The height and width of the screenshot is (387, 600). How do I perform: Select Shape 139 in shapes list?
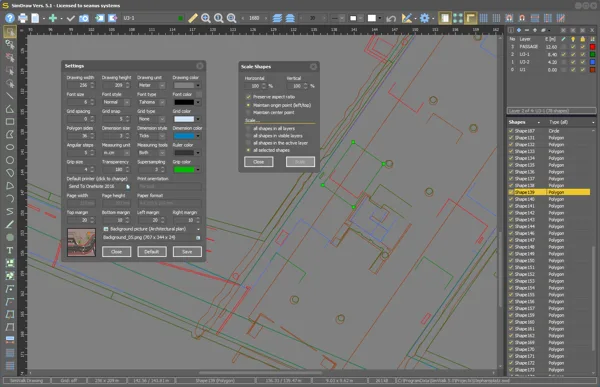pos(549,192)
